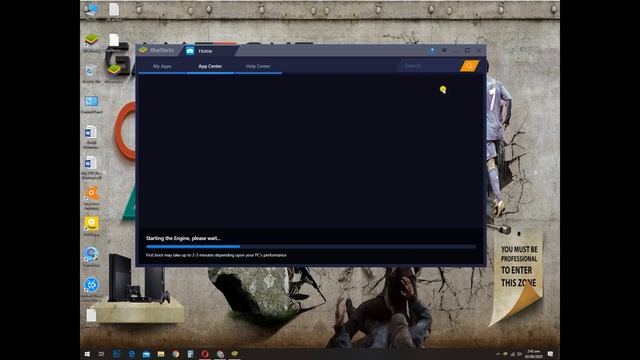Click the orange search button
Viewport: 640px width, 360px height.
pyautogui.click(x=469, y=66)
